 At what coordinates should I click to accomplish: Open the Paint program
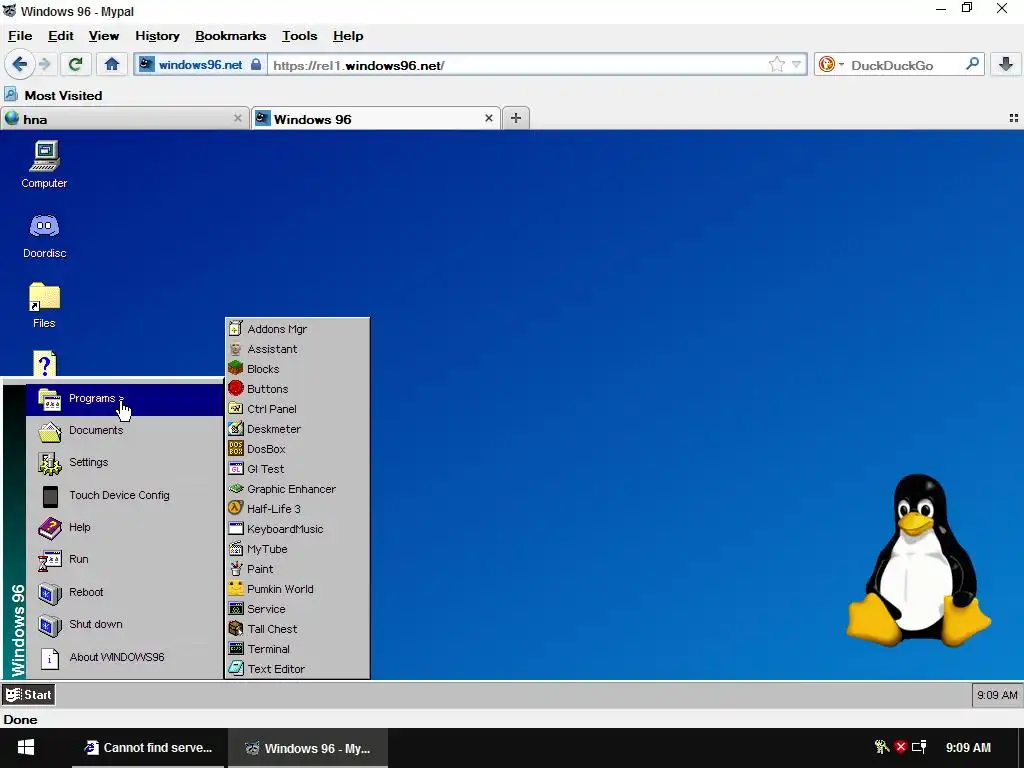pos(297,569)
